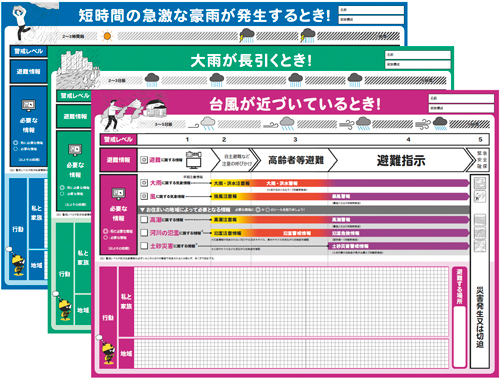This screenshot has width=500, height=379.
Task: Select the 短時間の急激な豪雨が発生するとき sheet title
Action: tap(204, 15)
